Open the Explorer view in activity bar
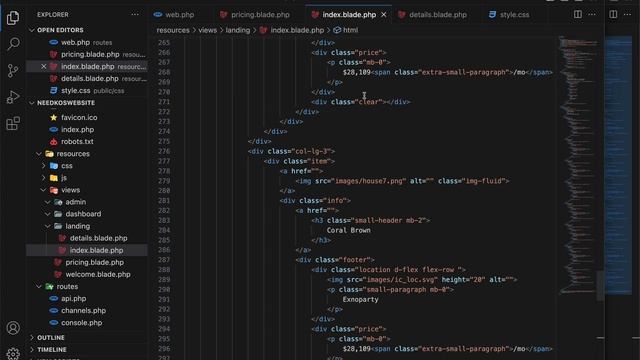This screenshot has height=360, width=640. (x=13, y=18)
